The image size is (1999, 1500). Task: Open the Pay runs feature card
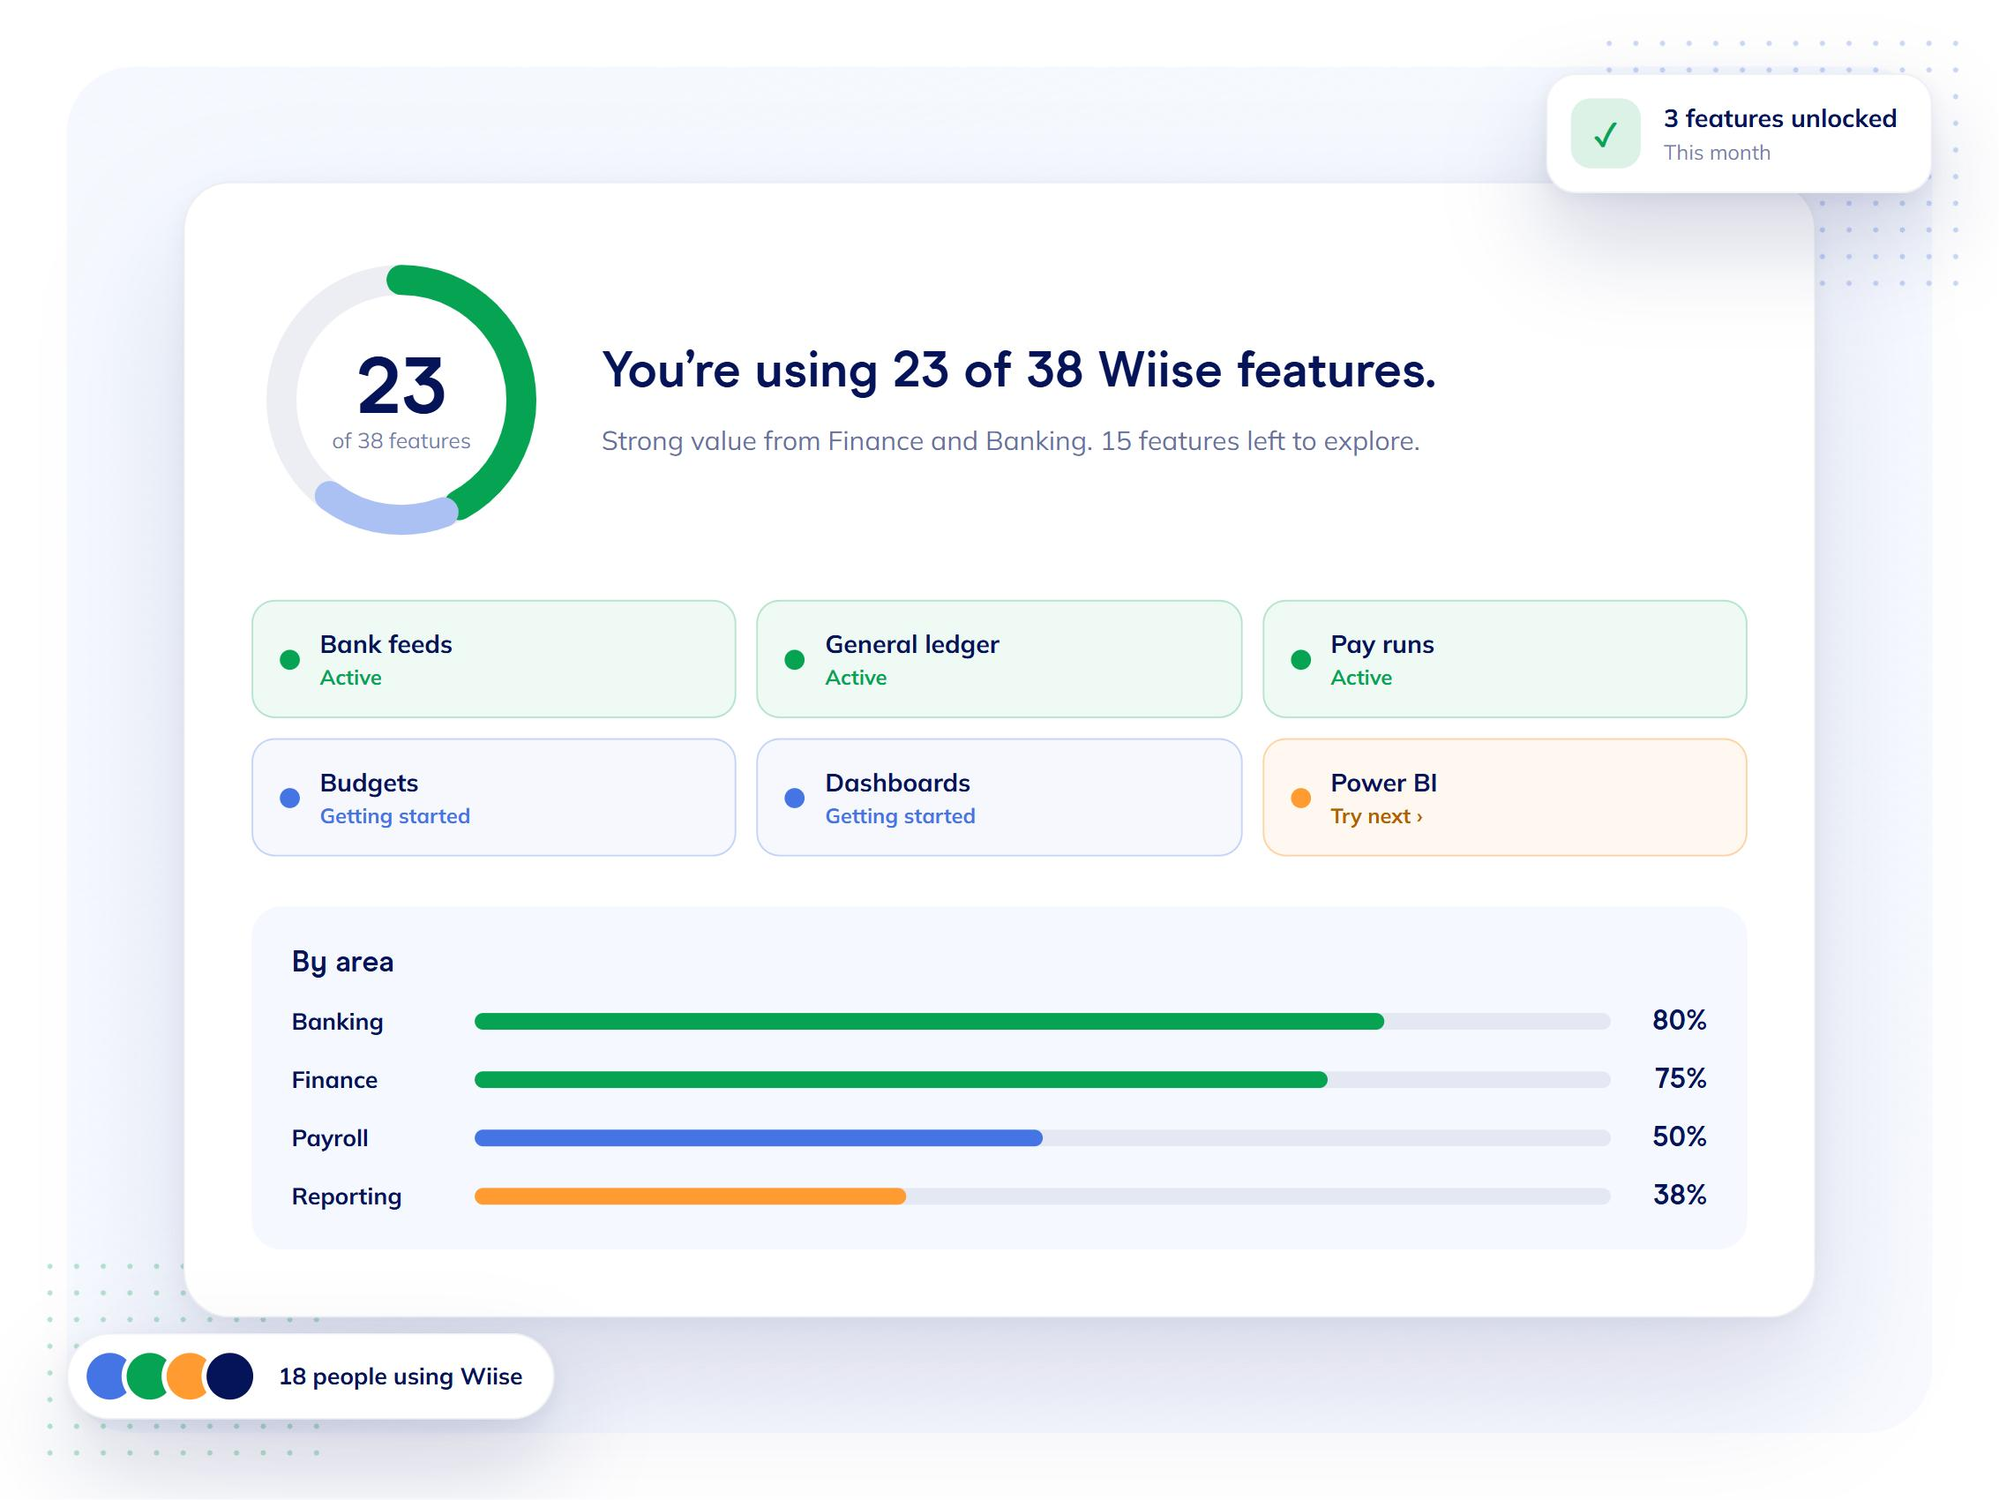(1504, 659)
